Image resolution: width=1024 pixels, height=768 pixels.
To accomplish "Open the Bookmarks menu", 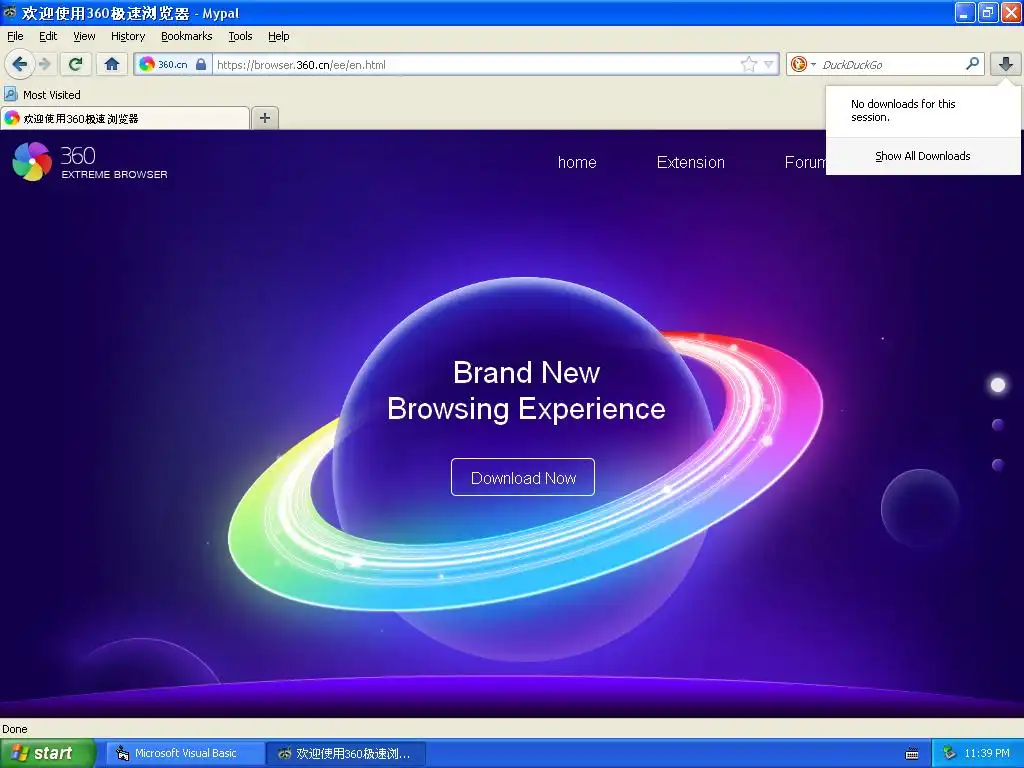I will pos(187,36).
